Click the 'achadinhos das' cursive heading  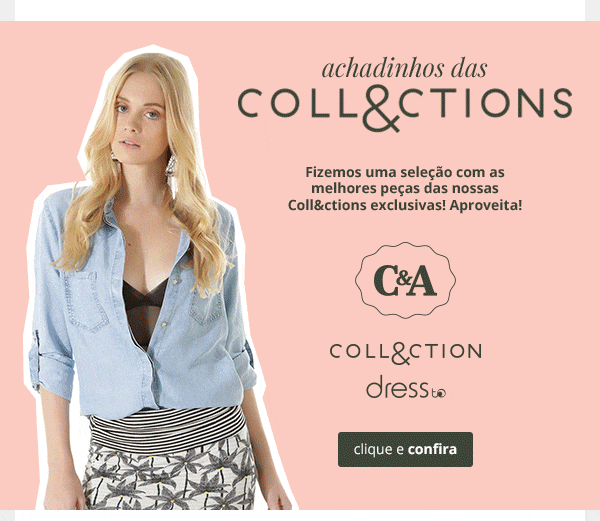coord(404,69)
